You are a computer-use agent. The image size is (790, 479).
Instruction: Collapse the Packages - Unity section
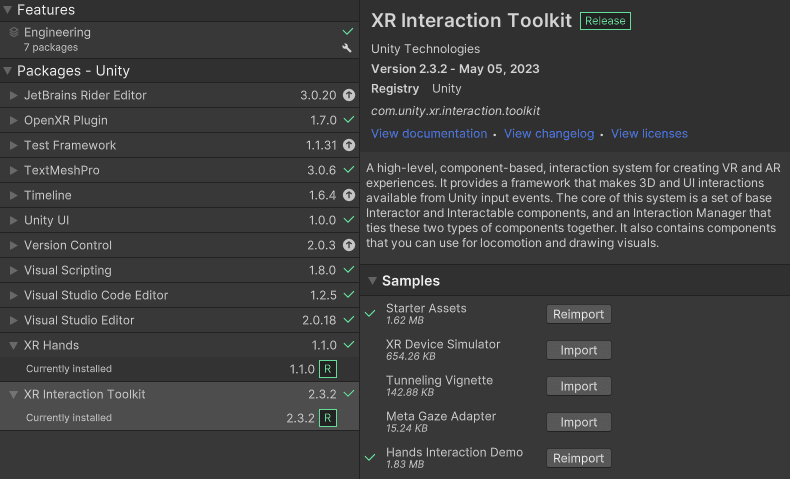pos(8,71)
